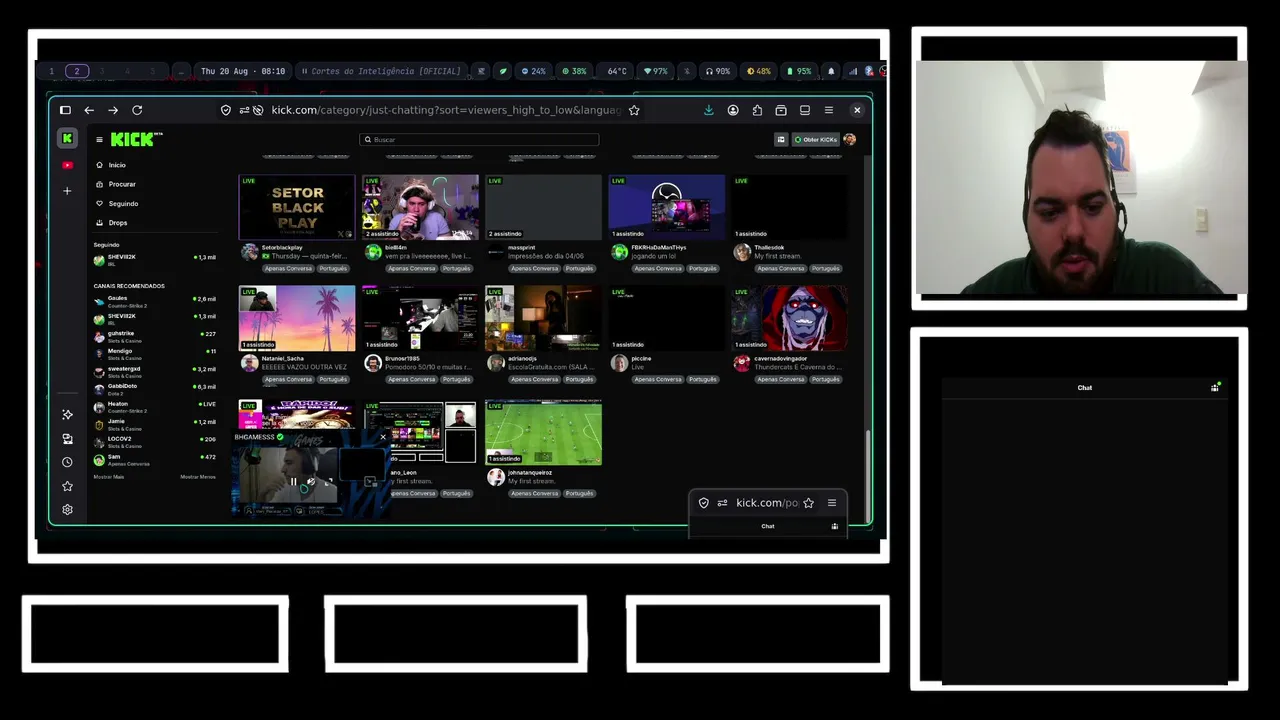The height and width of the screenshot is (720, 1280).
Task: Click the Obter KICKs button
Action: (816, 140)
